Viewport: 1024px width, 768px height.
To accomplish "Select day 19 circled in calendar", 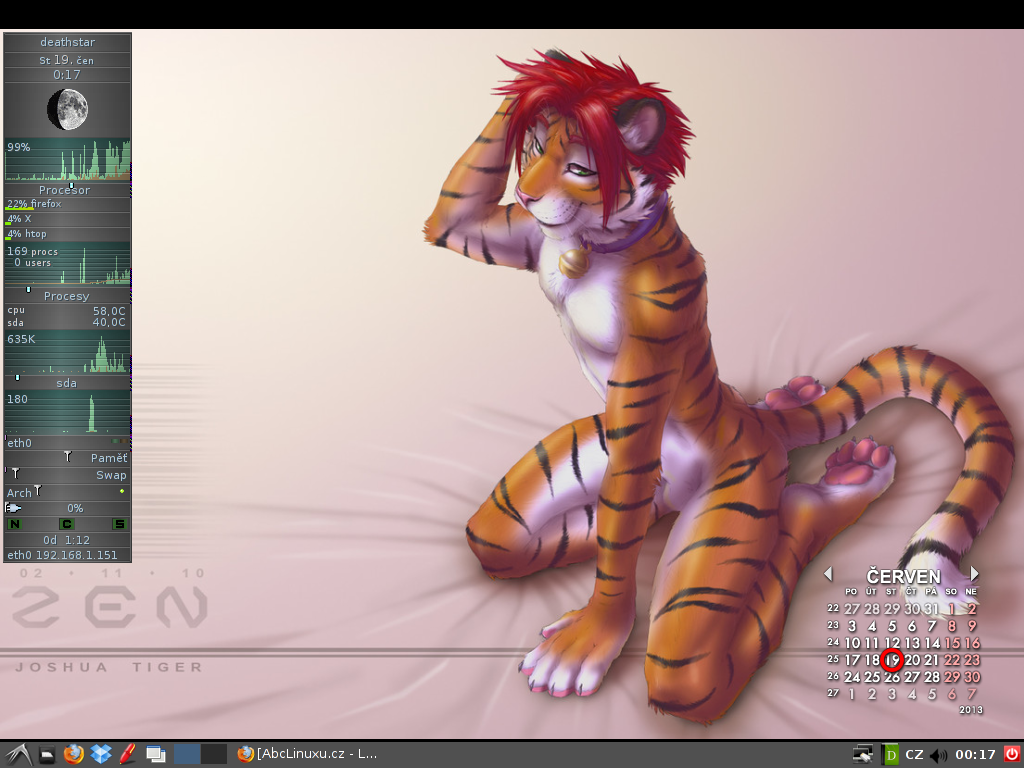I will [x=892, y=660].
